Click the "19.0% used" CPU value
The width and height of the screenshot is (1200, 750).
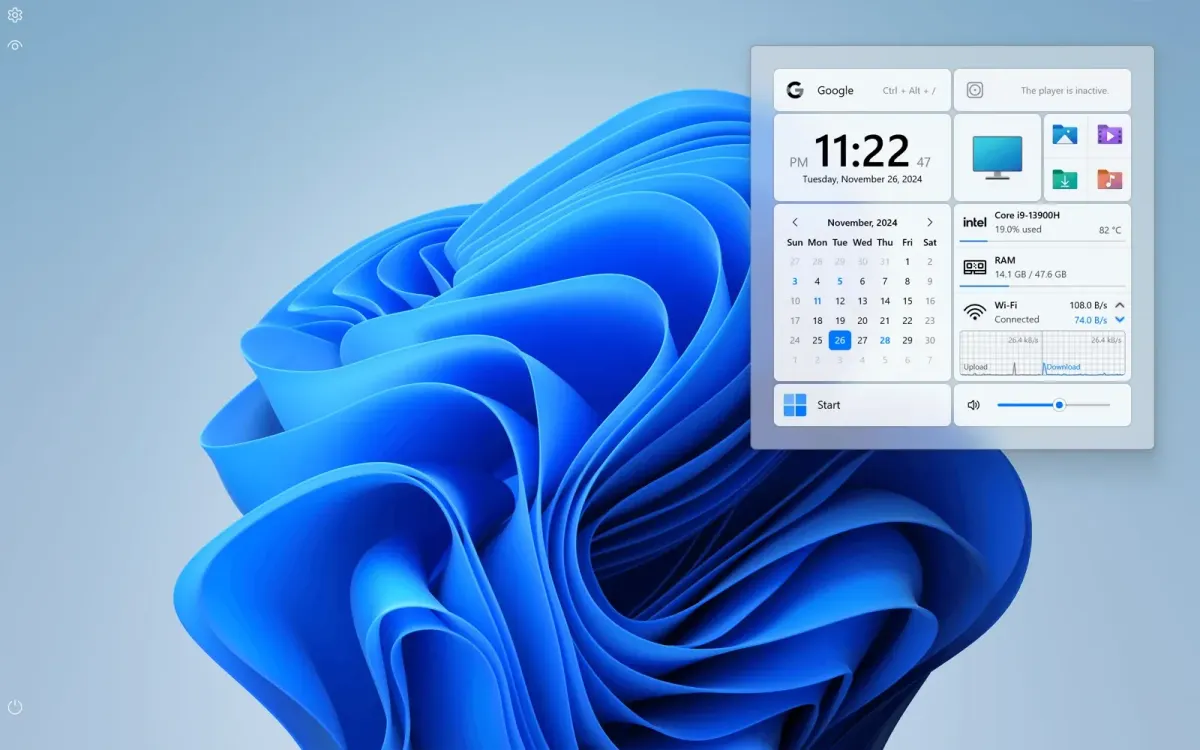coord(1018,230)
